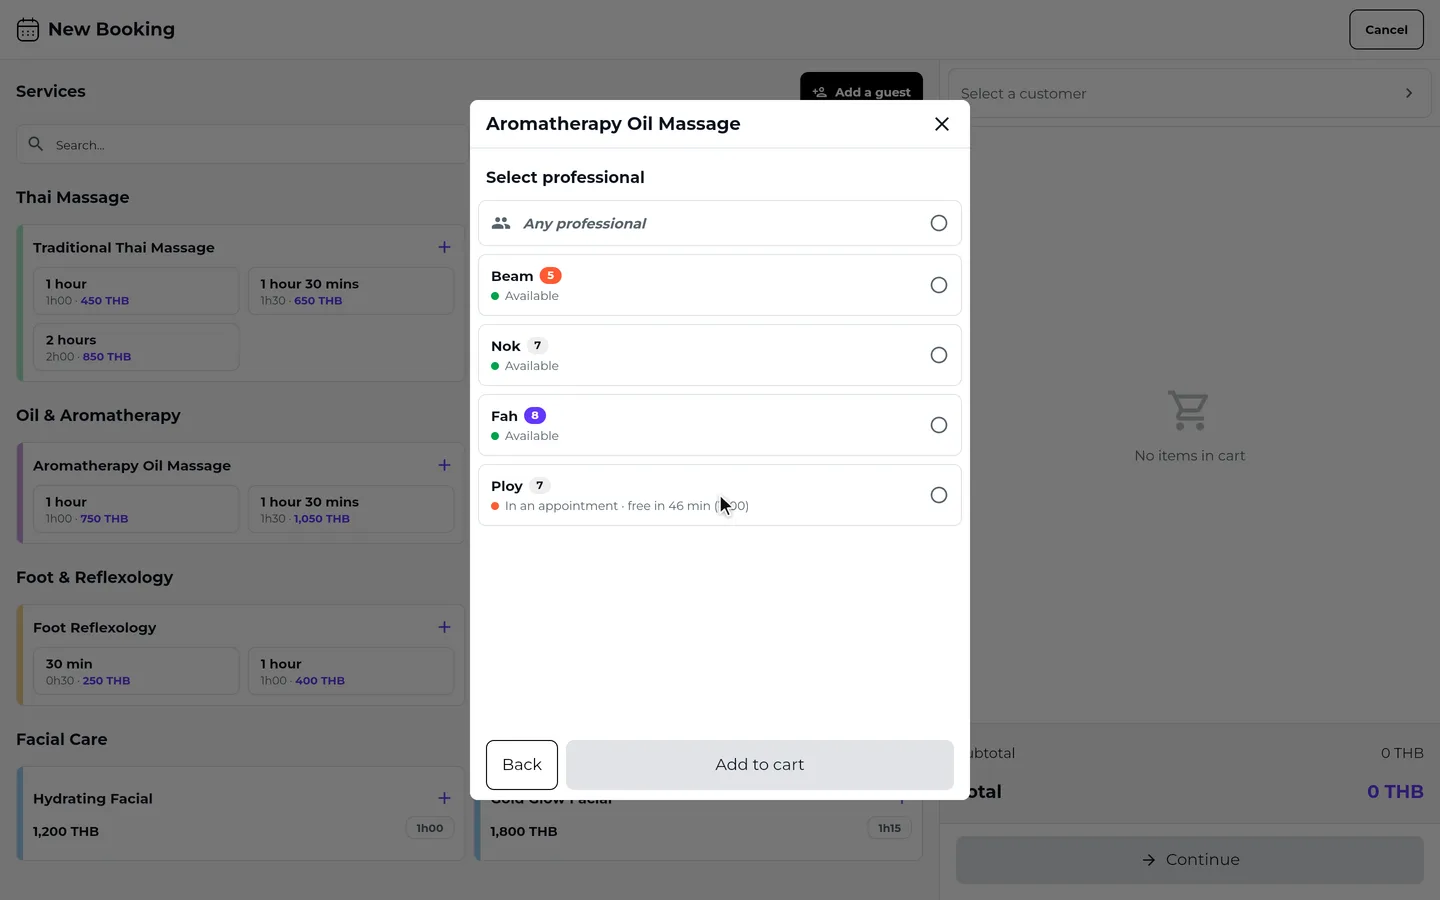Image resolution: width=1440 pixels, height=900 pixels.
Task: Click the Hydrating Facial 1,200 THB price
Action: (66, 831)
